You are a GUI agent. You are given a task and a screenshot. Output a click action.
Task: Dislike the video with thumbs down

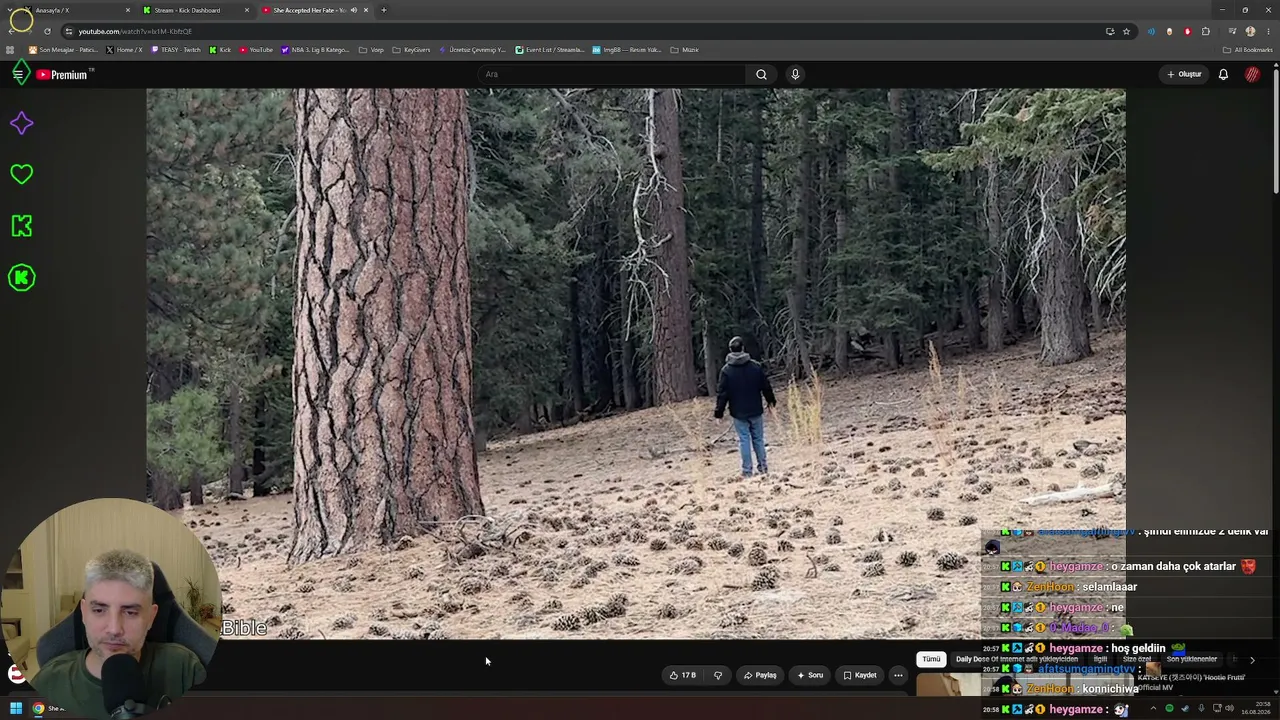click(x=718, y=675)
